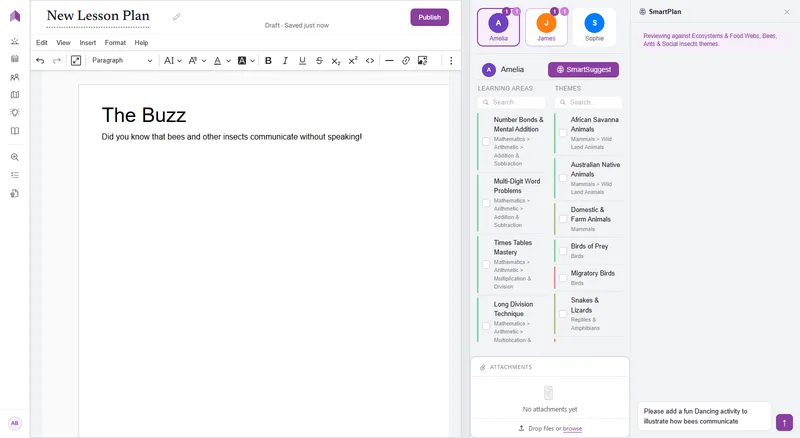Check Times Tables Mastery learning area

point(486,264)
